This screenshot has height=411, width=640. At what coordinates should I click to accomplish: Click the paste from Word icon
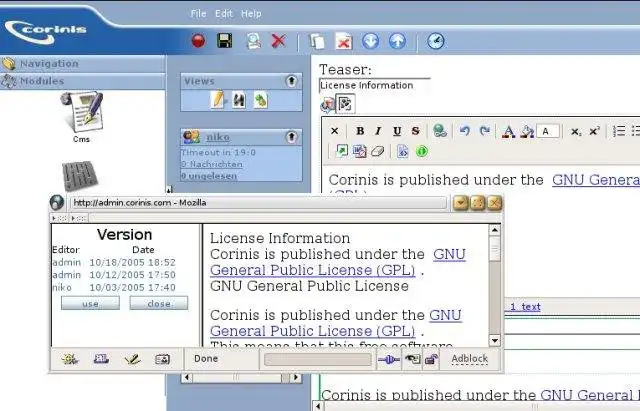pyautogui.click(x=359, y=151)
